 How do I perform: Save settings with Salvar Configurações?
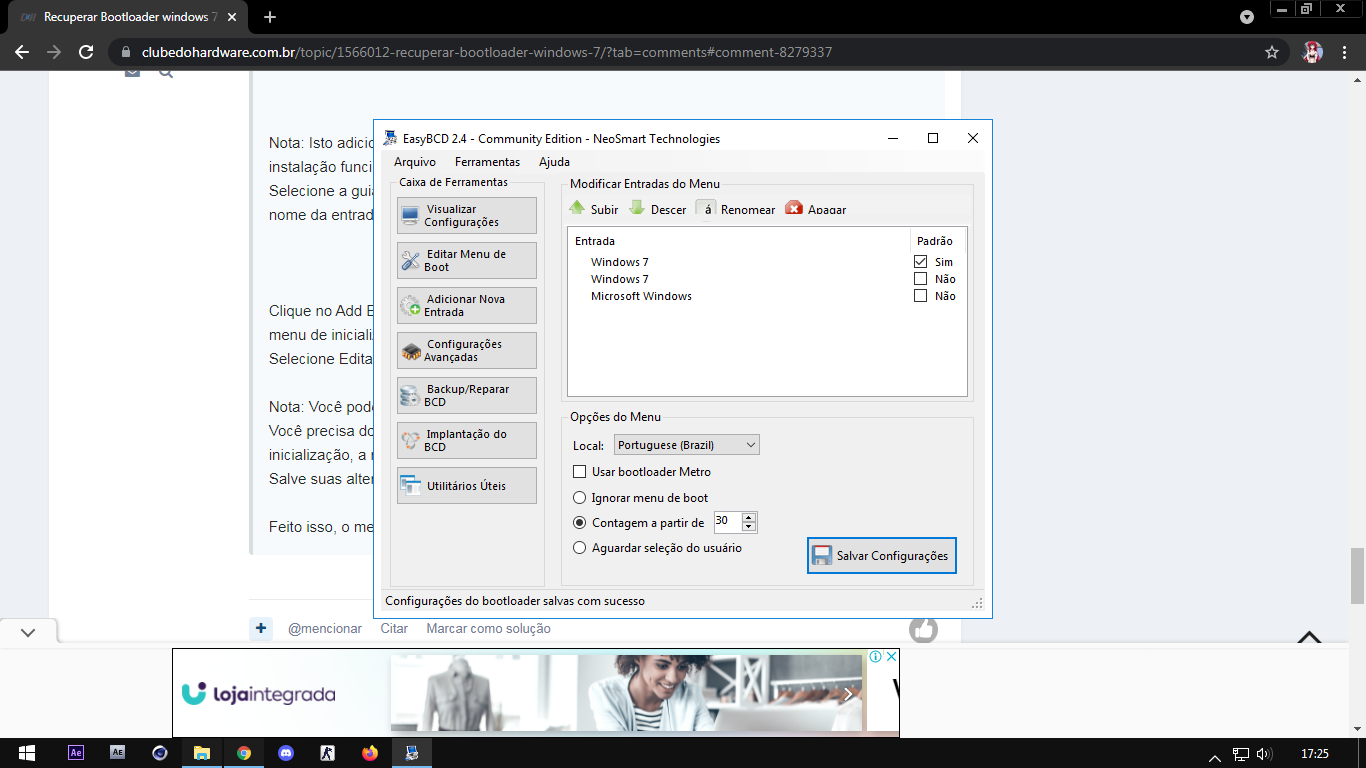pos(881,556)
